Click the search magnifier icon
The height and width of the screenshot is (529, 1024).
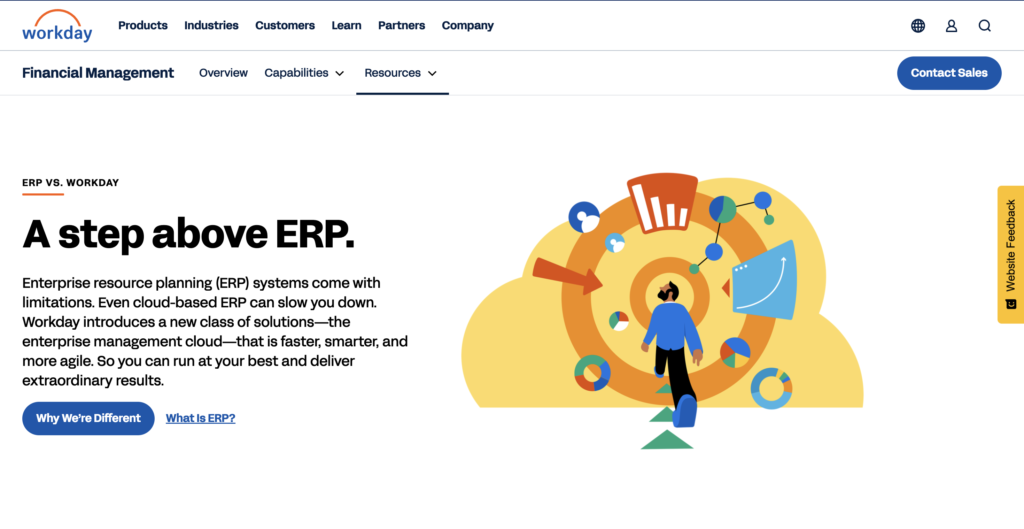click(984, 25)
